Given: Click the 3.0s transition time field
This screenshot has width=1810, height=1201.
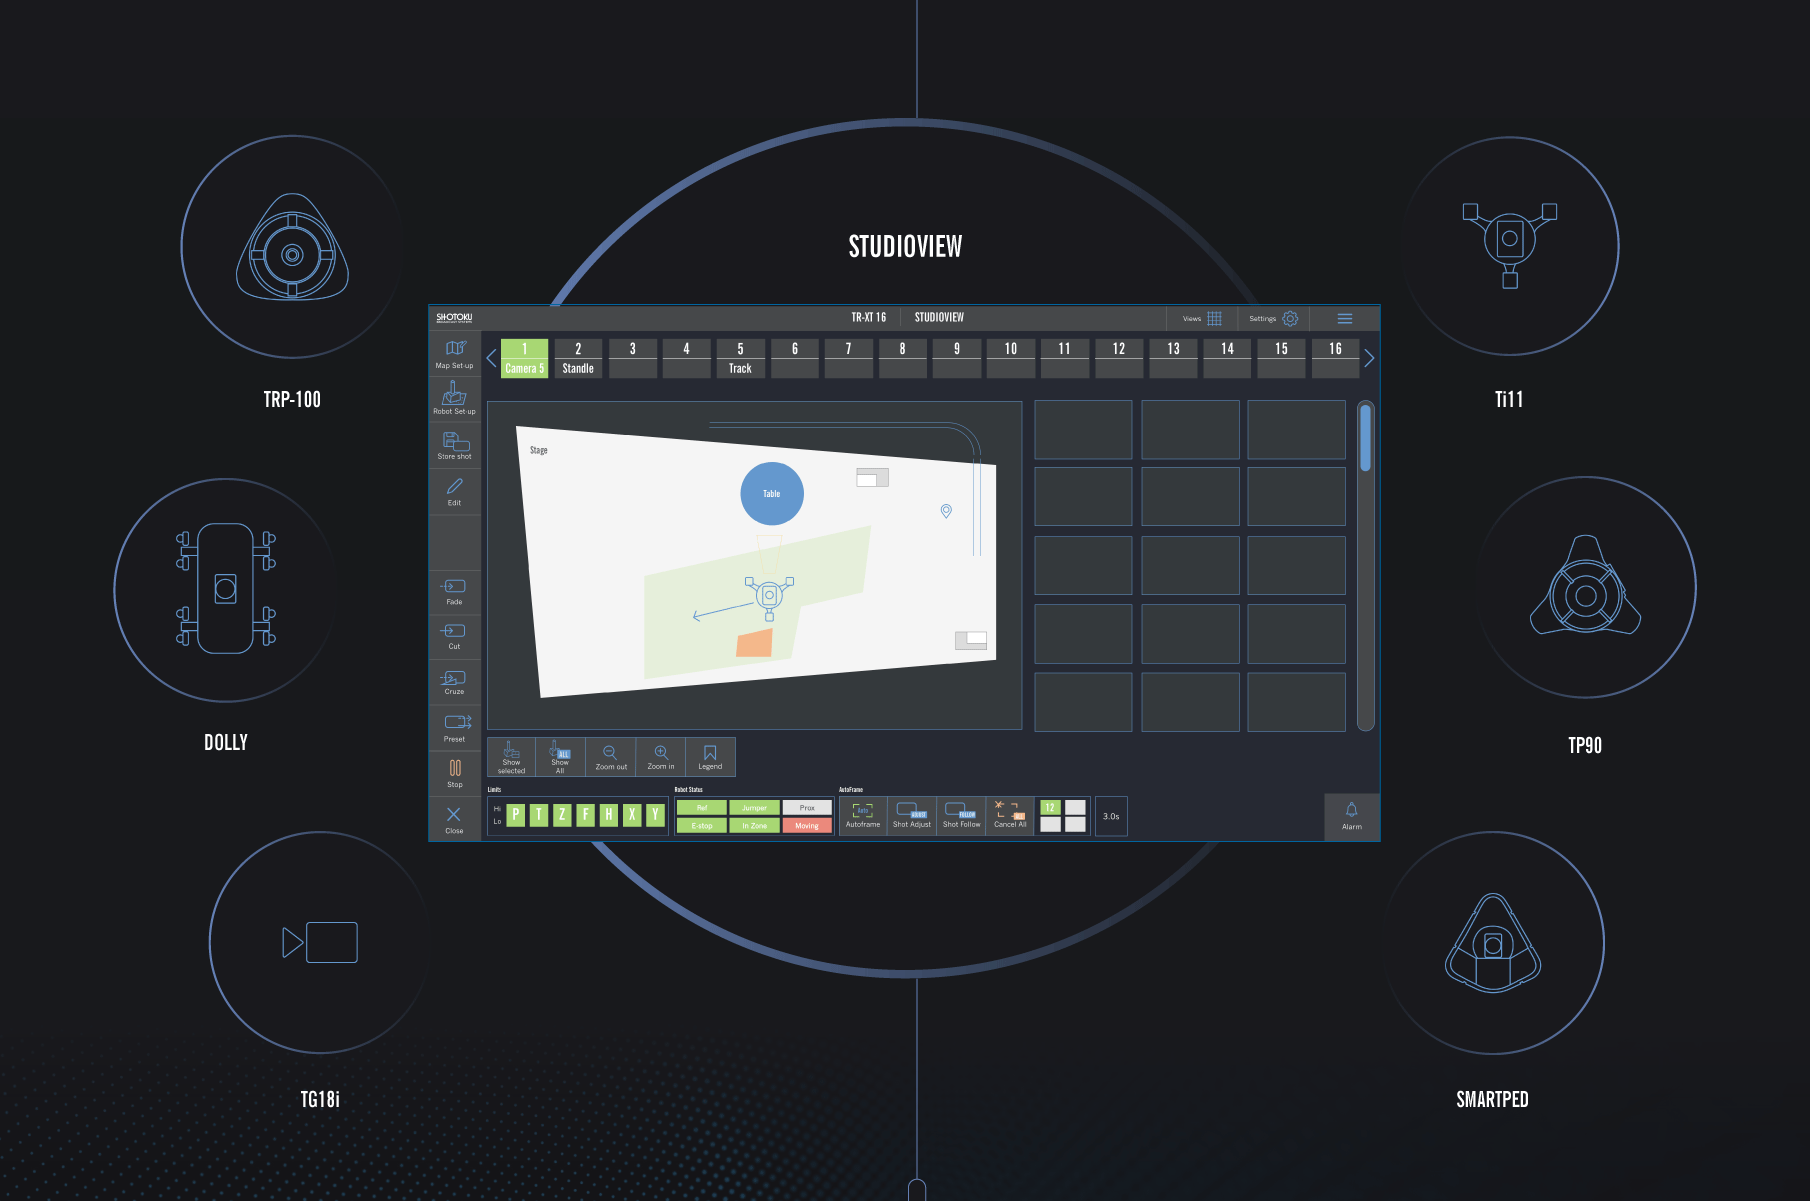Looking at the screenshot, I should [x=1111, y=816].
